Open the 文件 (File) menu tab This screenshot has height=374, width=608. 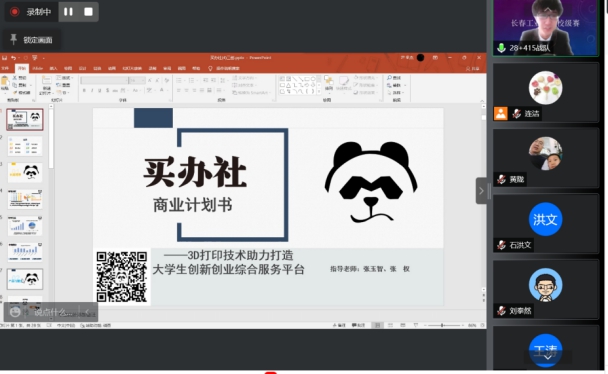click(x=5, y=69)
